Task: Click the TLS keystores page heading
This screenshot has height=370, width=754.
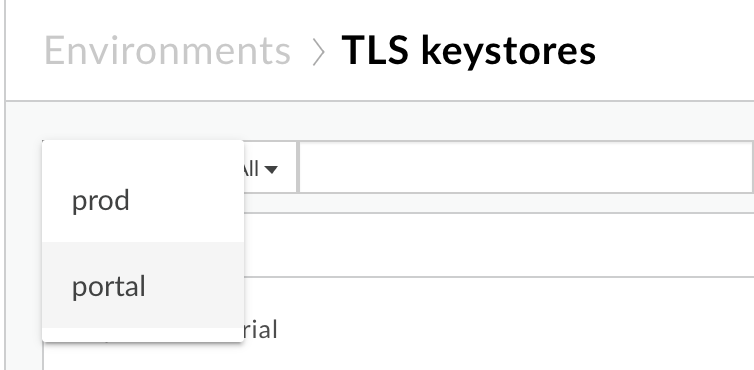Action: [x=468, y=51]
